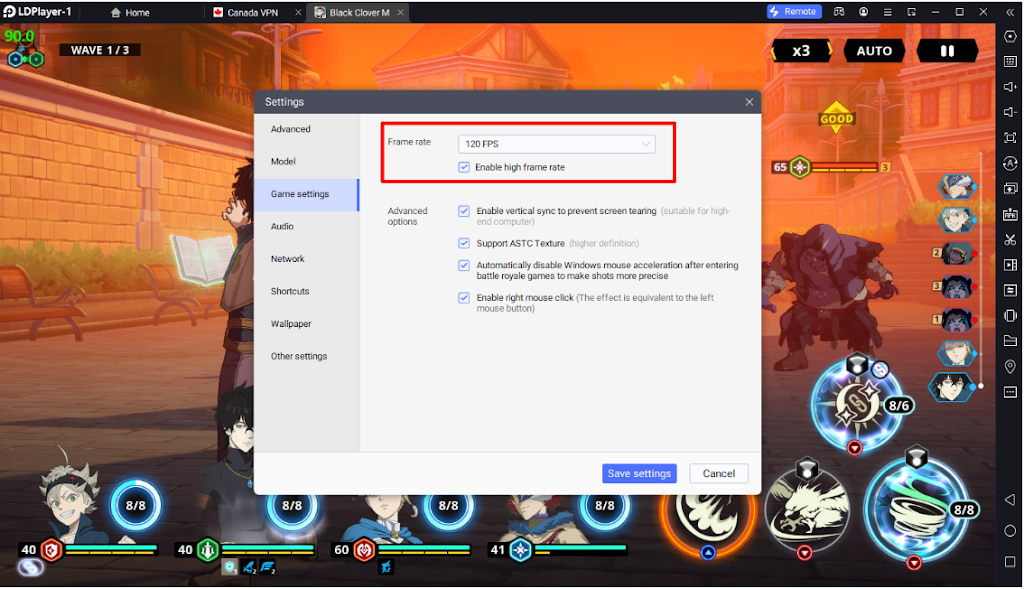
Task: Click the Android recent apps square button
Action: [x=1010, y=562]
